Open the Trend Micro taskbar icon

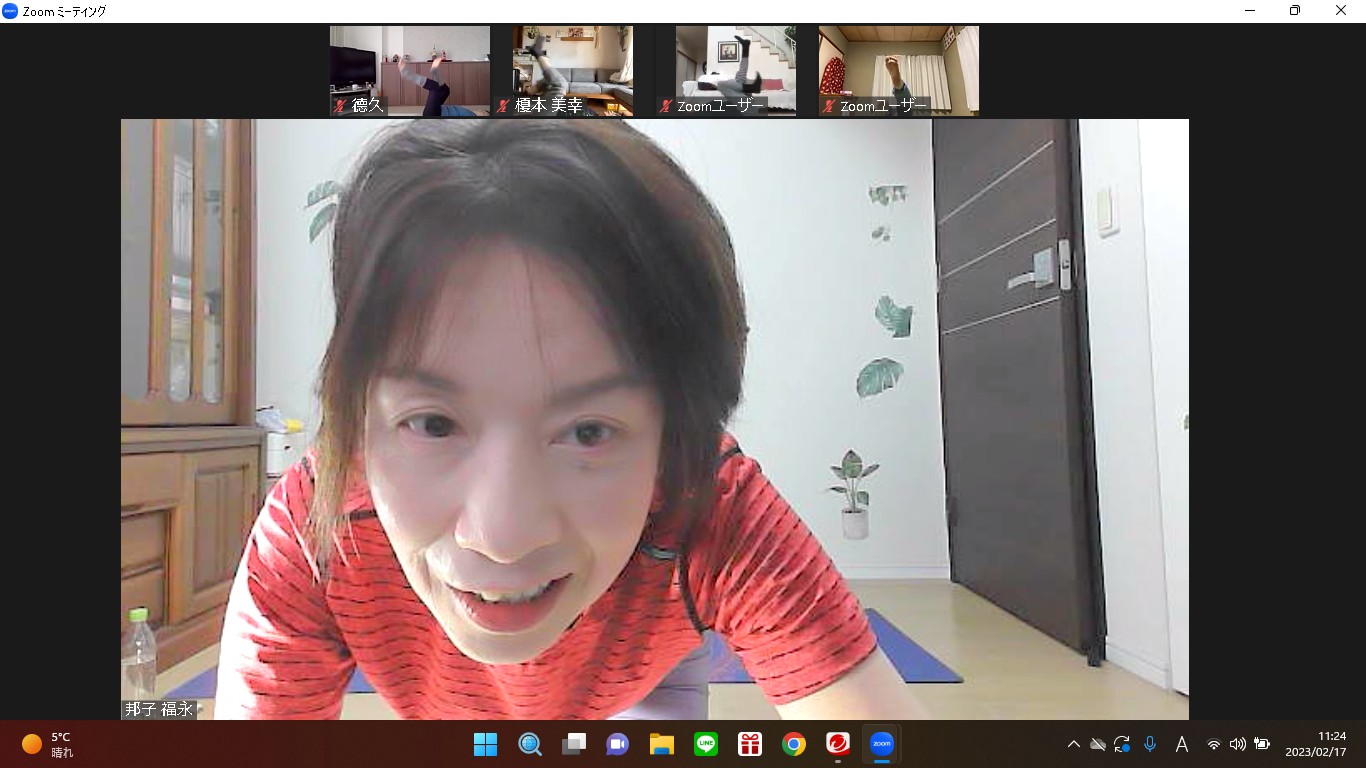click(x=838, y=744)
